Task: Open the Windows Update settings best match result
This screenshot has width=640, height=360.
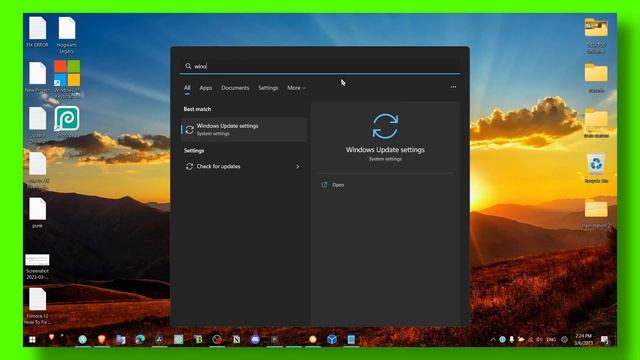Action: pos(244,129)
